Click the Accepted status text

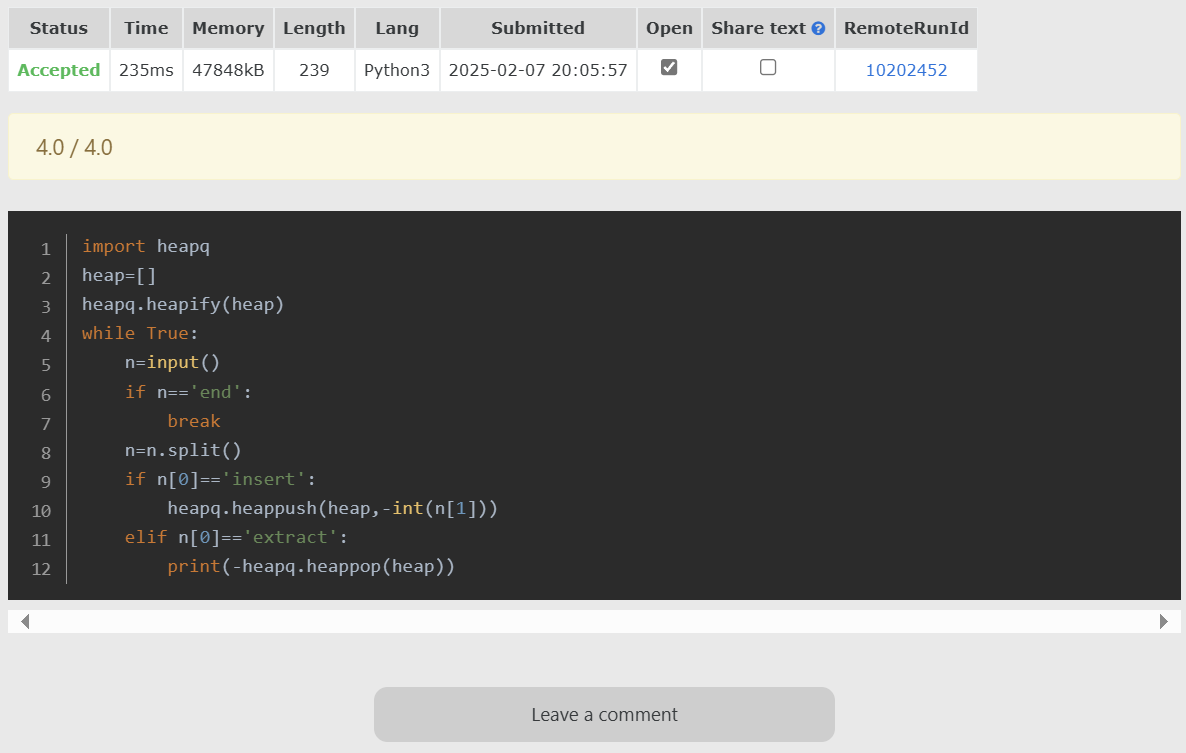coord(59,70)
